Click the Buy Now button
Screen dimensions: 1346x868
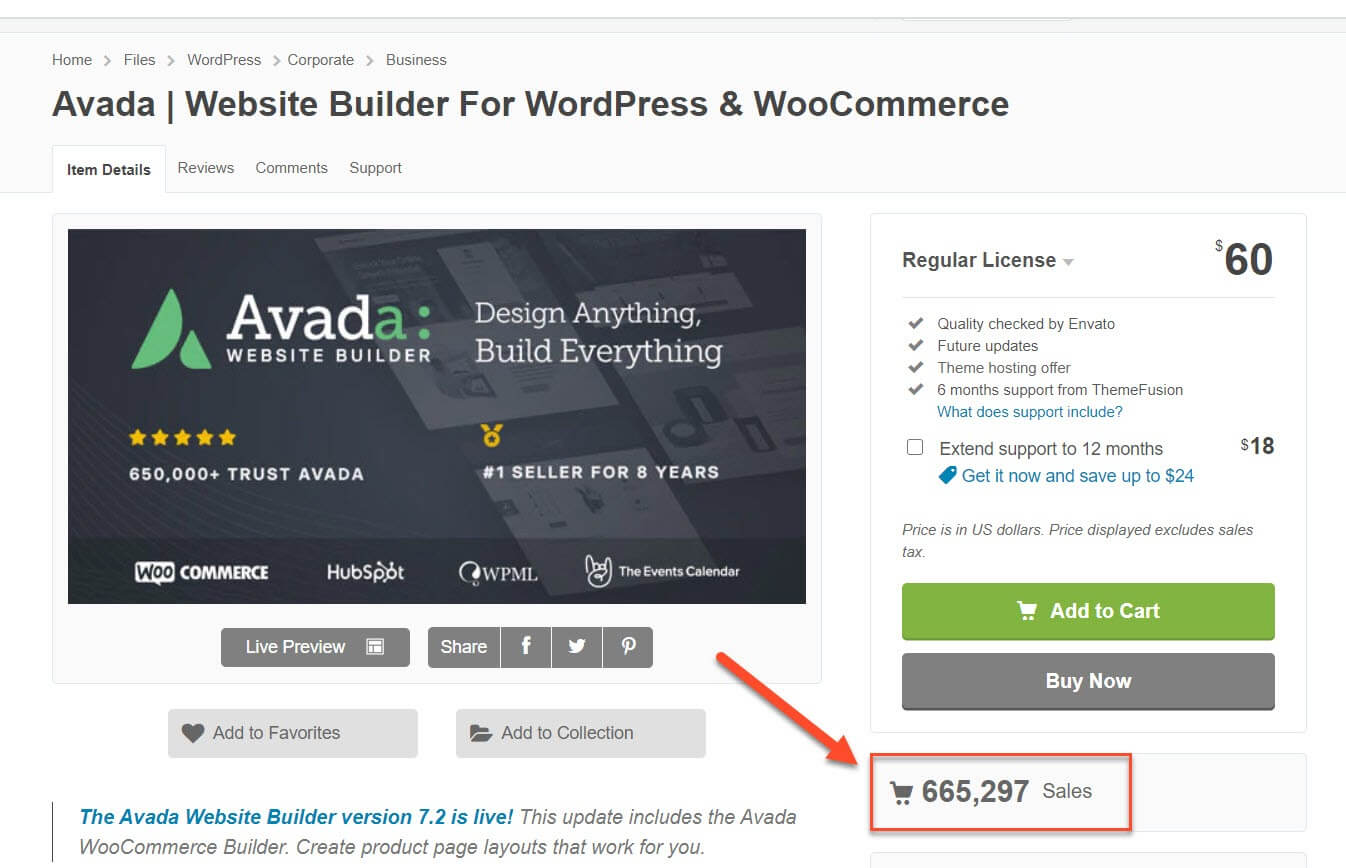tap(1088, 681)
